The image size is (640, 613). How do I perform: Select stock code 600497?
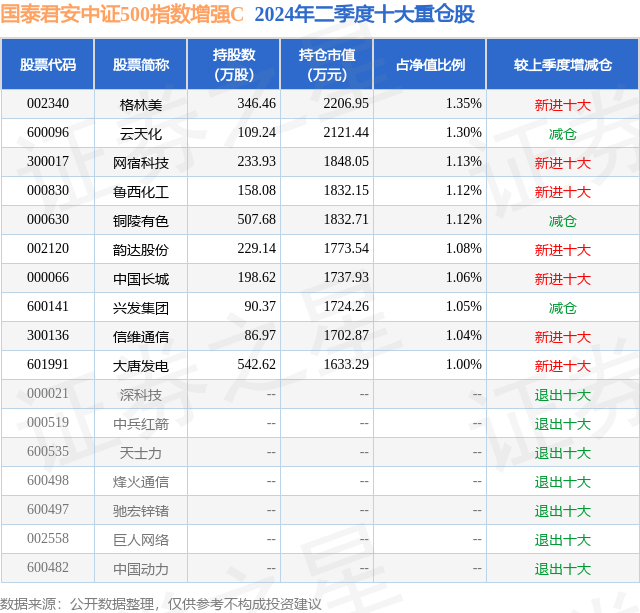click(x=48, y=509)
